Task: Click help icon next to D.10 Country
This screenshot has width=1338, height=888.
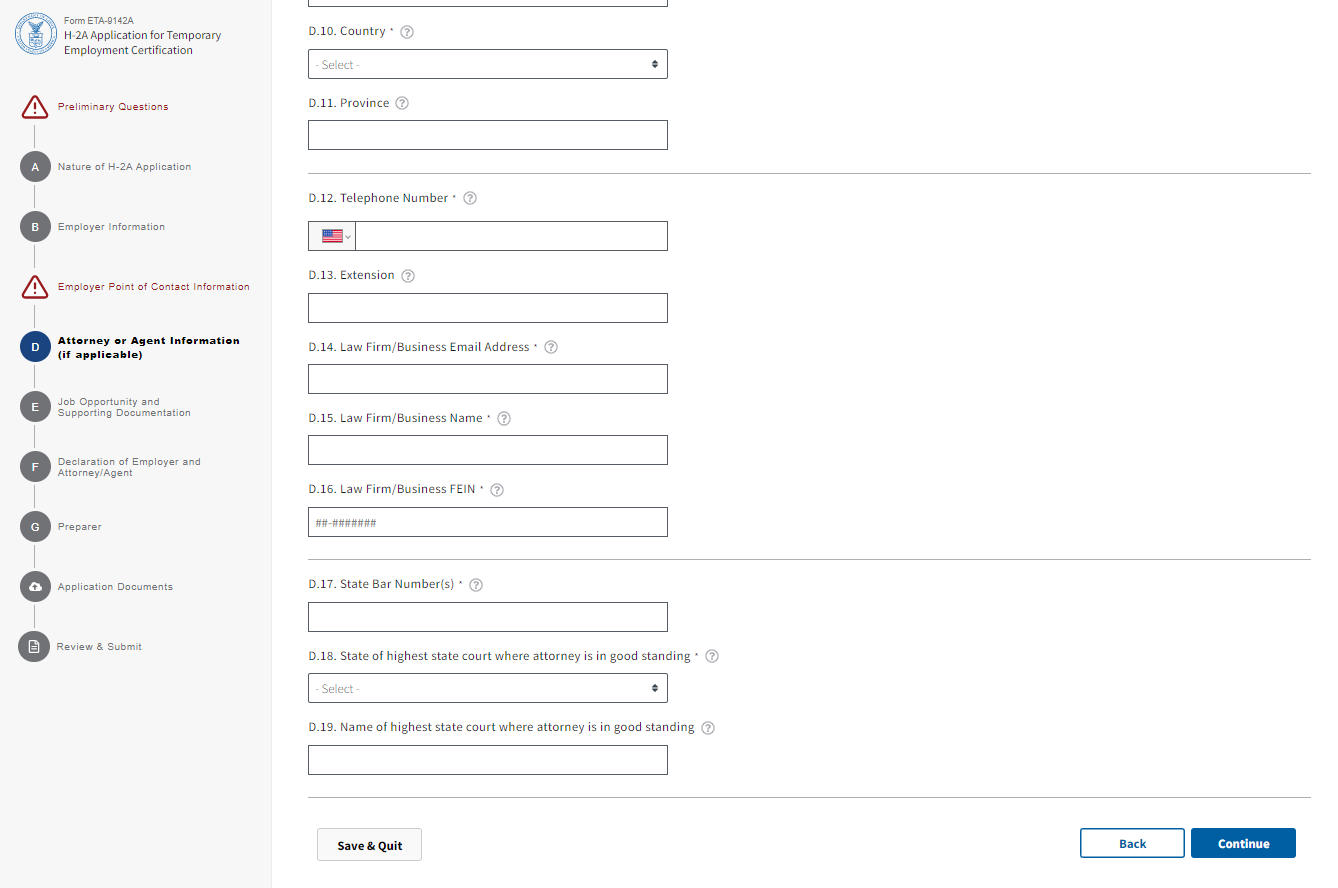Action: pos(407,32)
